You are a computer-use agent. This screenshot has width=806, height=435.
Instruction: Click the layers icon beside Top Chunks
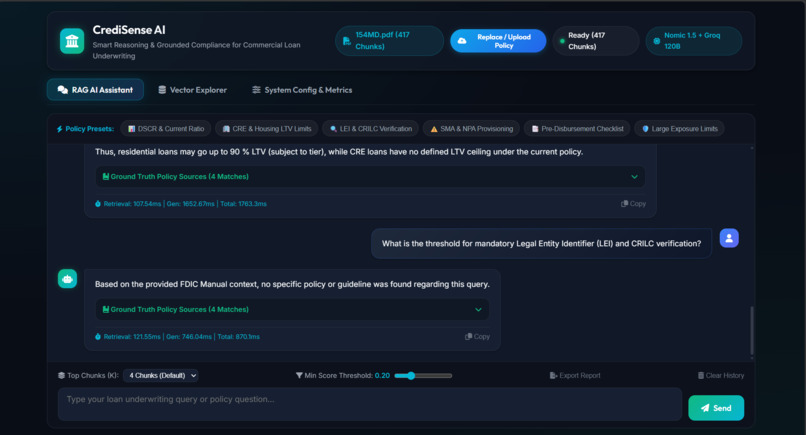[x=62, y=376]
